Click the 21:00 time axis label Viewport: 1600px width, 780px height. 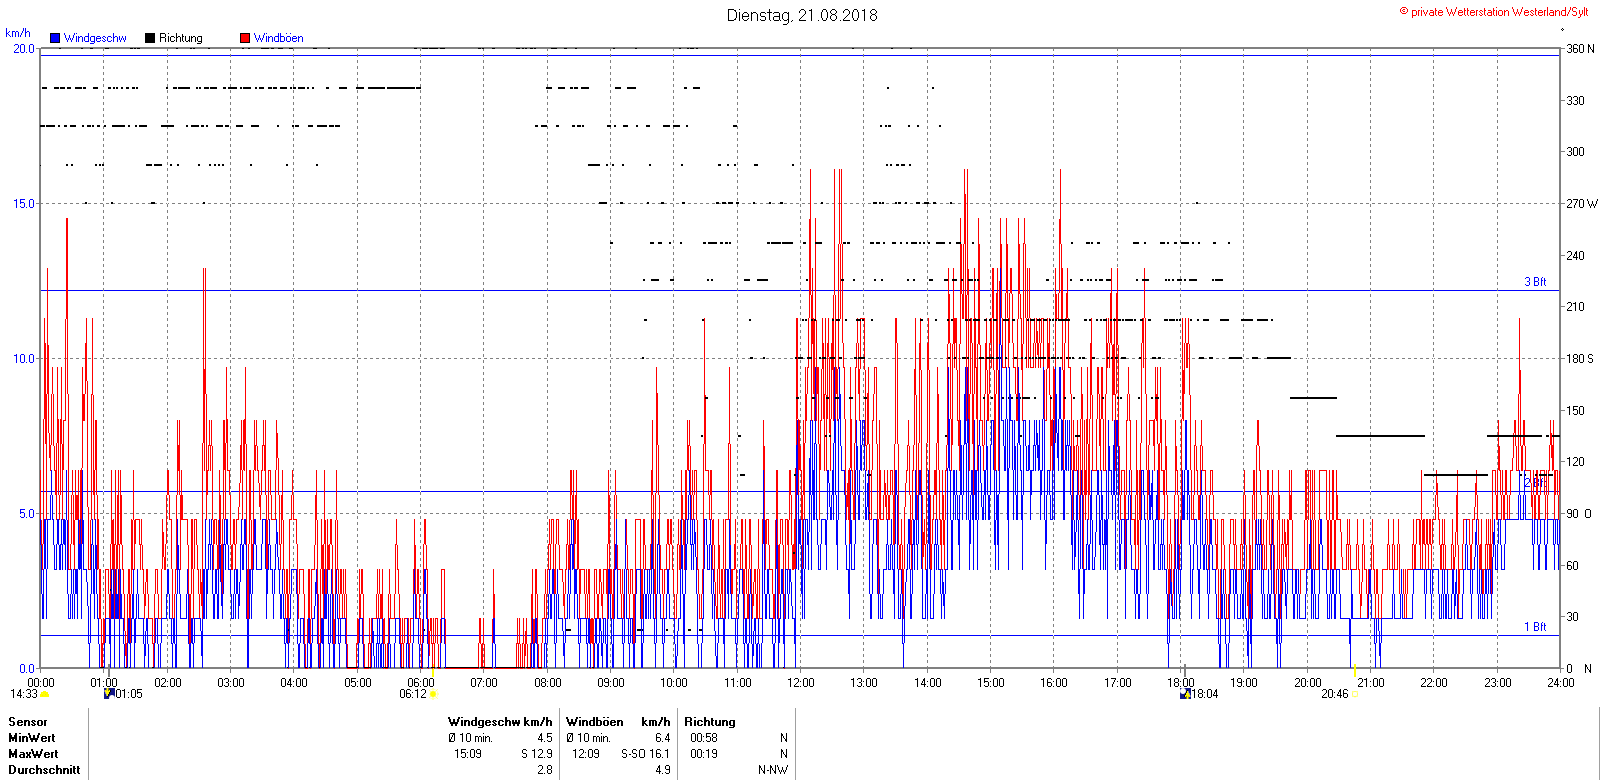[1371, 683]
